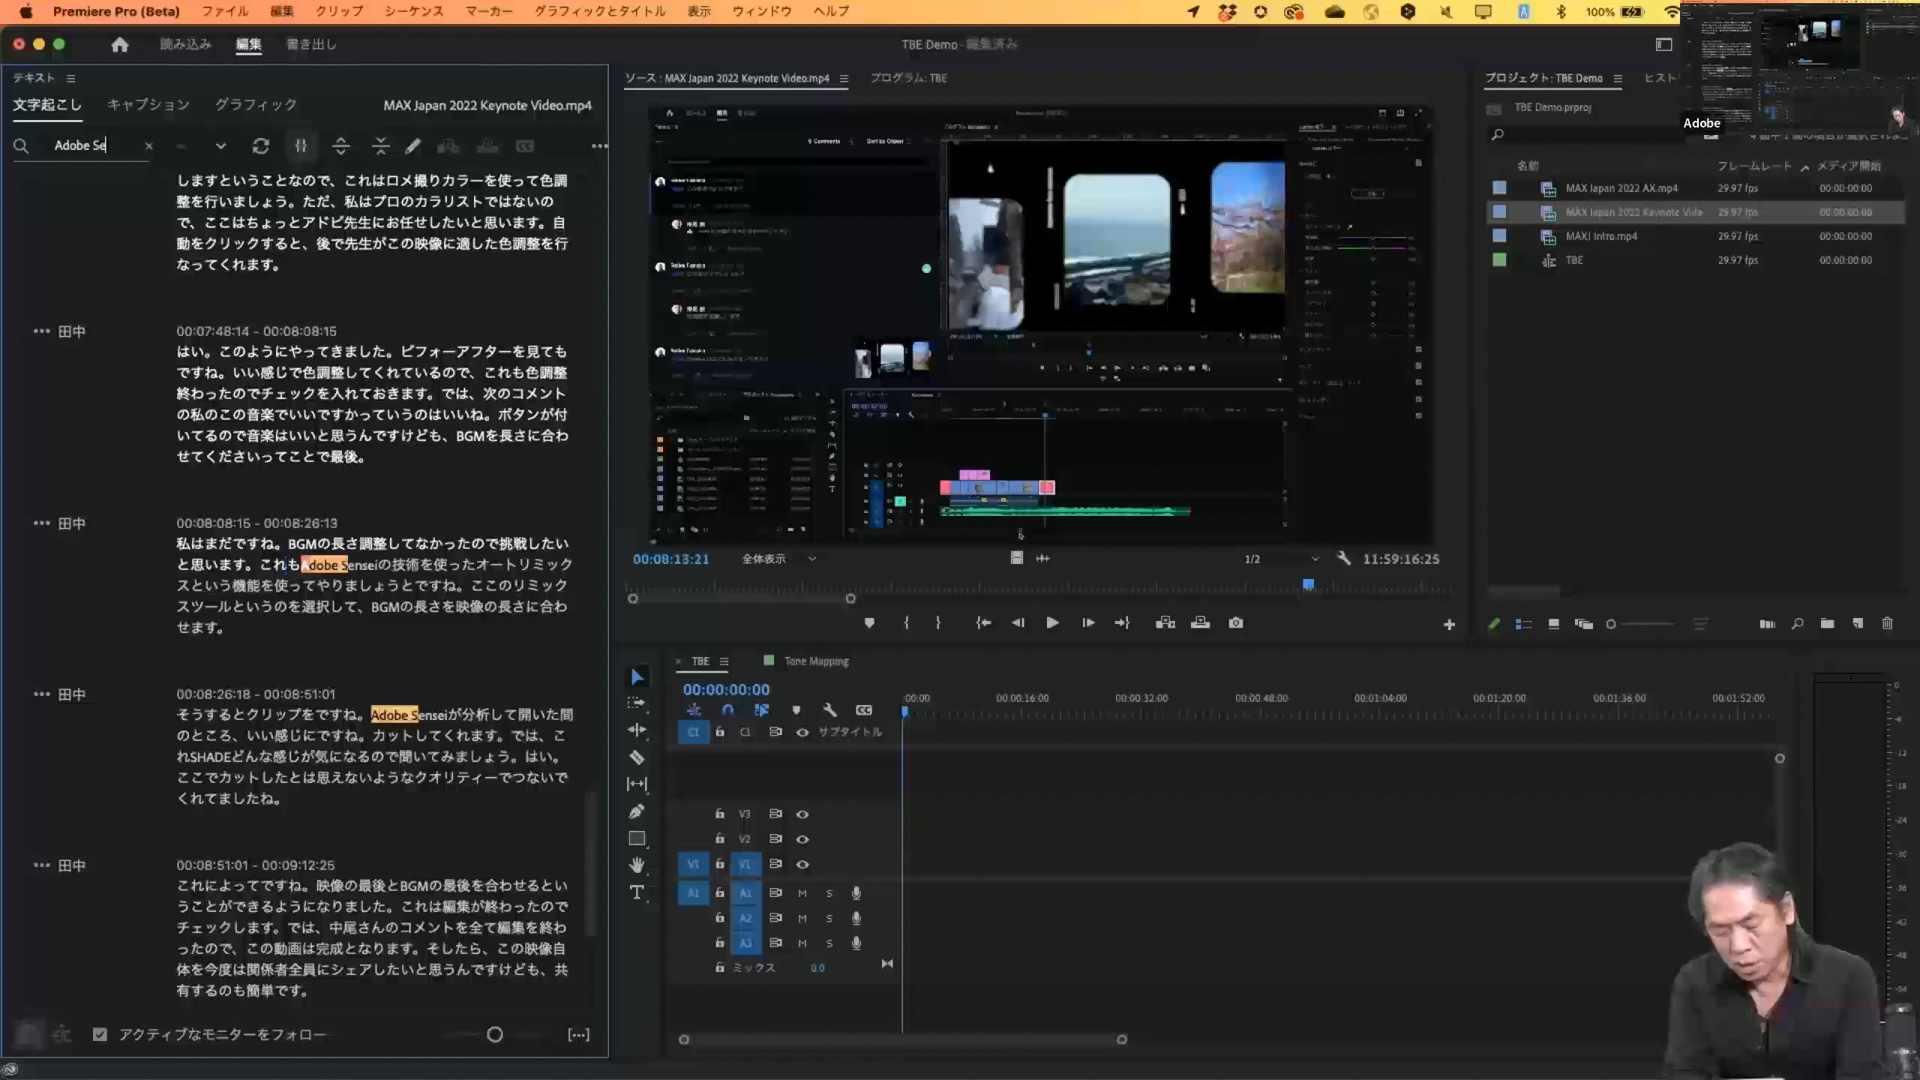Select the Type tool
1920x1080 pixels.
pyautogui.click(x=637, y=892)
